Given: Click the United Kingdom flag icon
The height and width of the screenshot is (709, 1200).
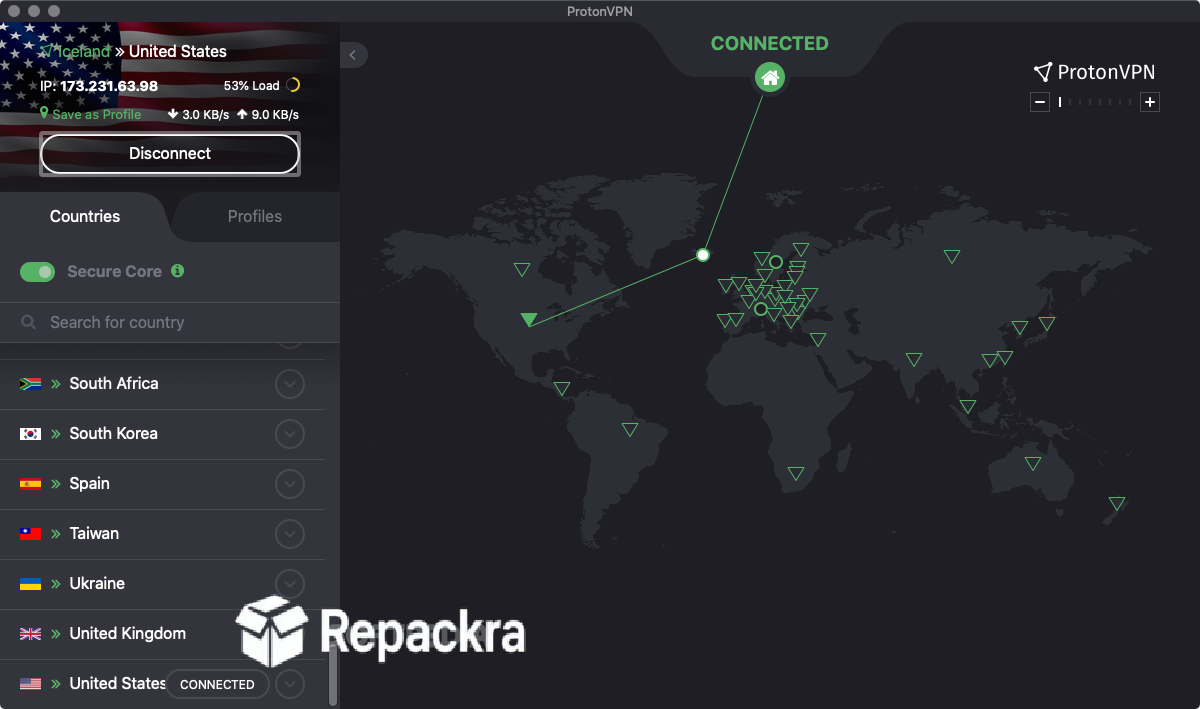Looking at the screenshot, I should pos(30,633).
